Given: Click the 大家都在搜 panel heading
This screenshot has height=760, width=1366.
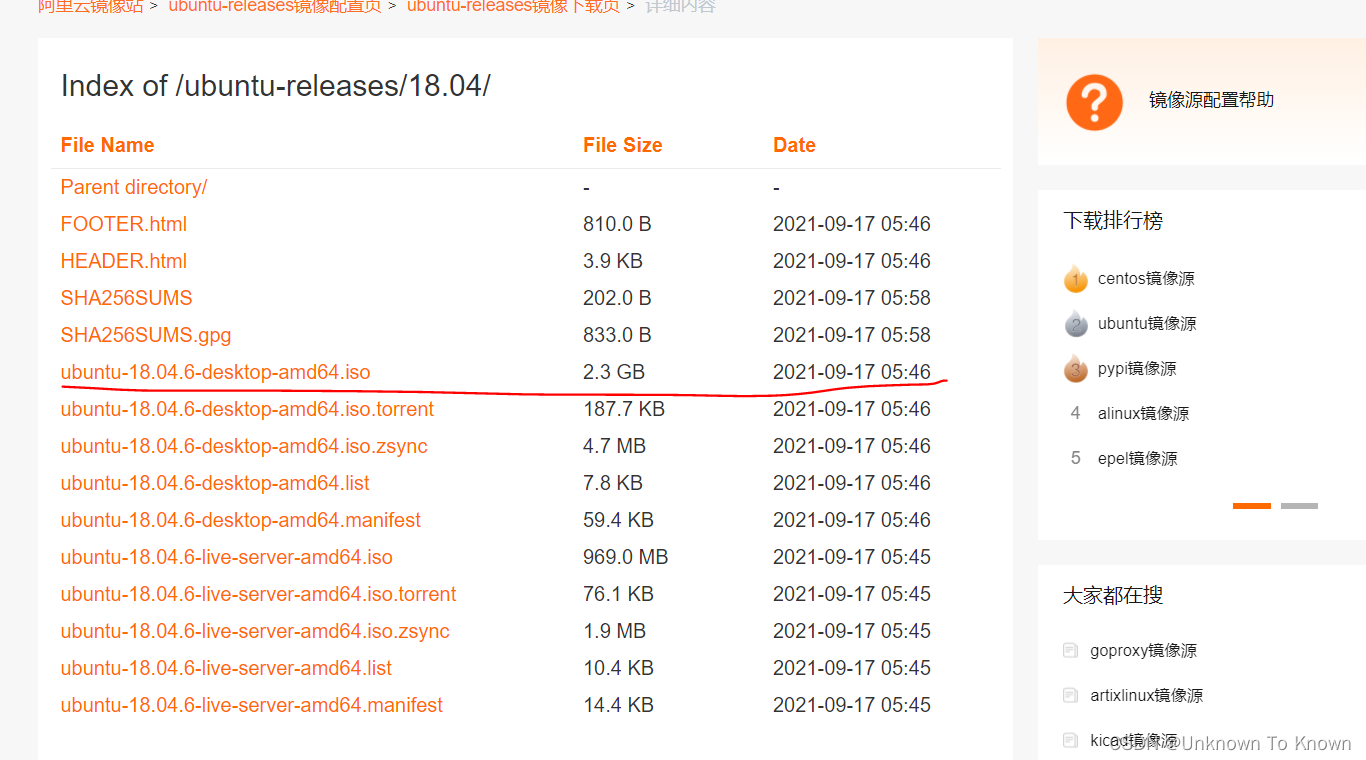Looking at the screenshot, I should tap(1113, 596).
